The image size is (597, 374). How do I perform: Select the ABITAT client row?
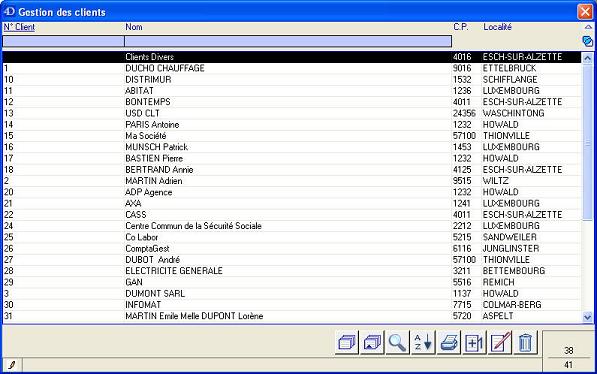pos(292,91)
